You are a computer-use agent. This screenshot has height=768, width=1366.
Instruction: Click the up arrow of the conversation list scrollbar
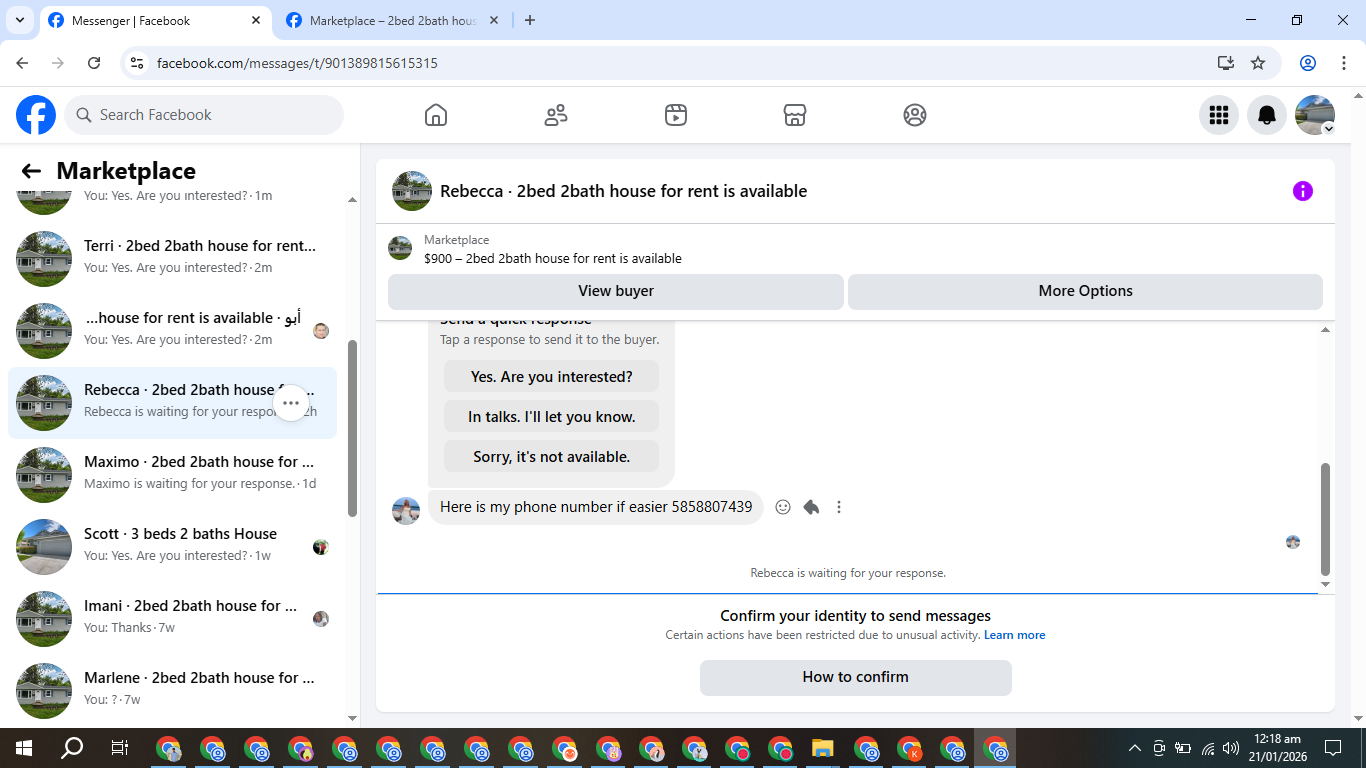(352, 199)
